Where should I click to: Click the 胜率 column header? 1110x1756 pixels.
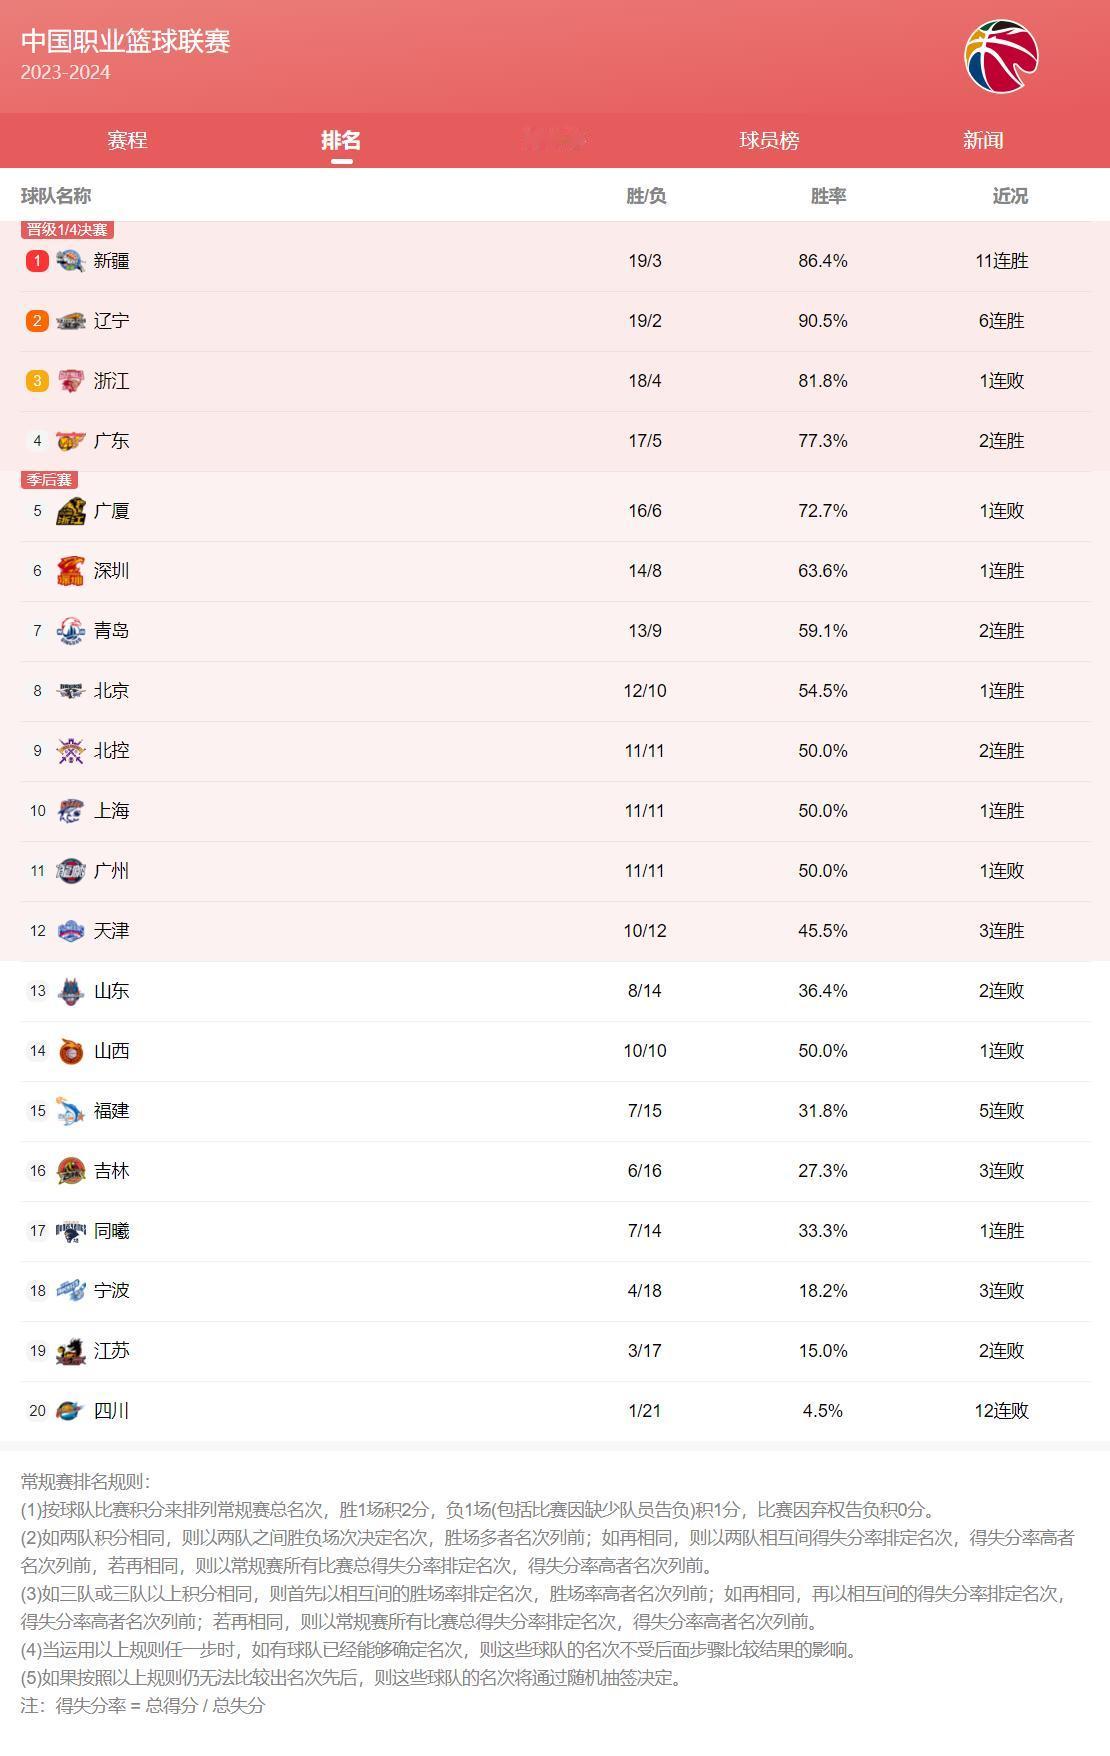click(828, 196)
